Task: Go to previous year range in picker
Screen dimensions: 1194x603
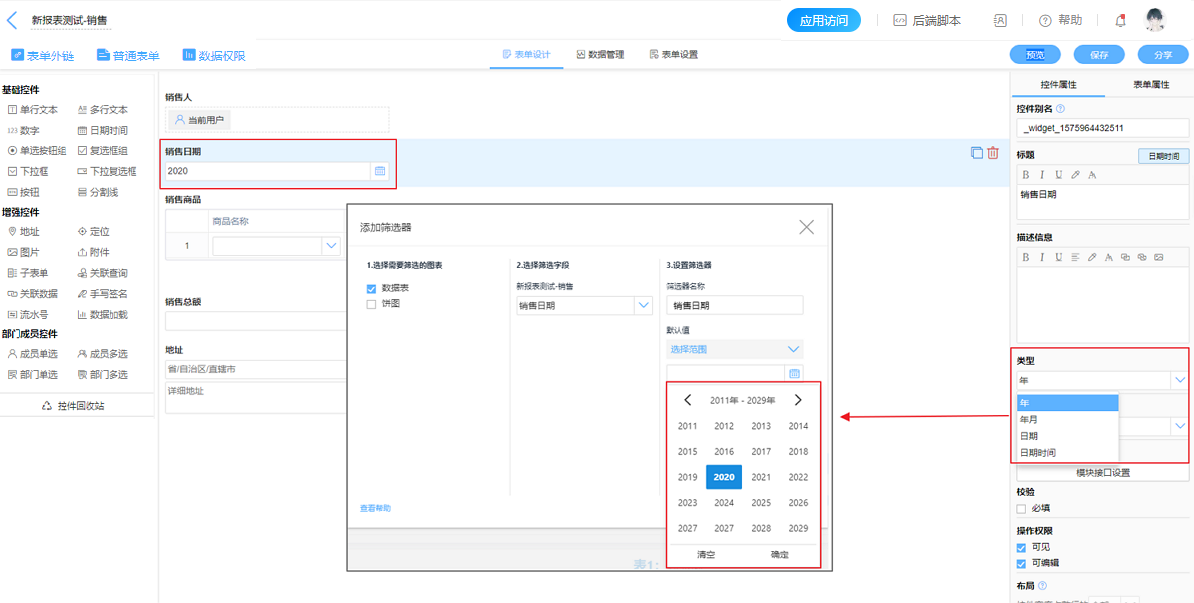Action: tap(688, 400)
